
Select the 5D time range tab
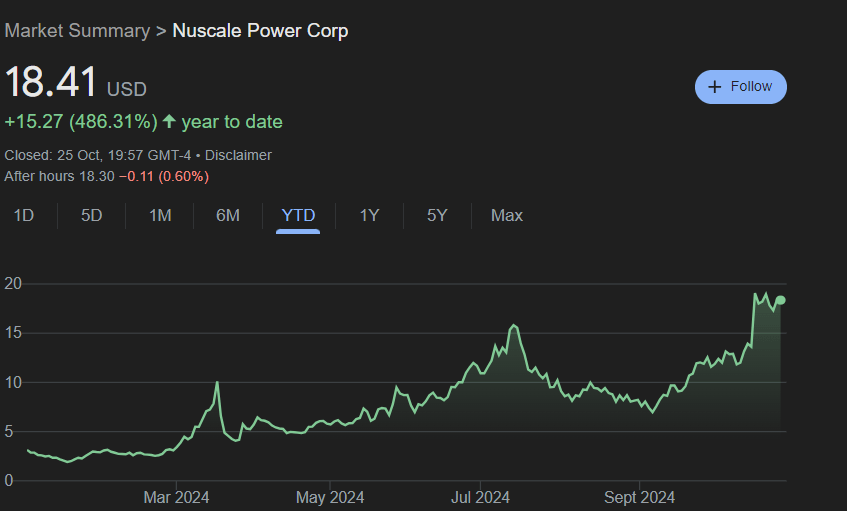click(91, 216)
